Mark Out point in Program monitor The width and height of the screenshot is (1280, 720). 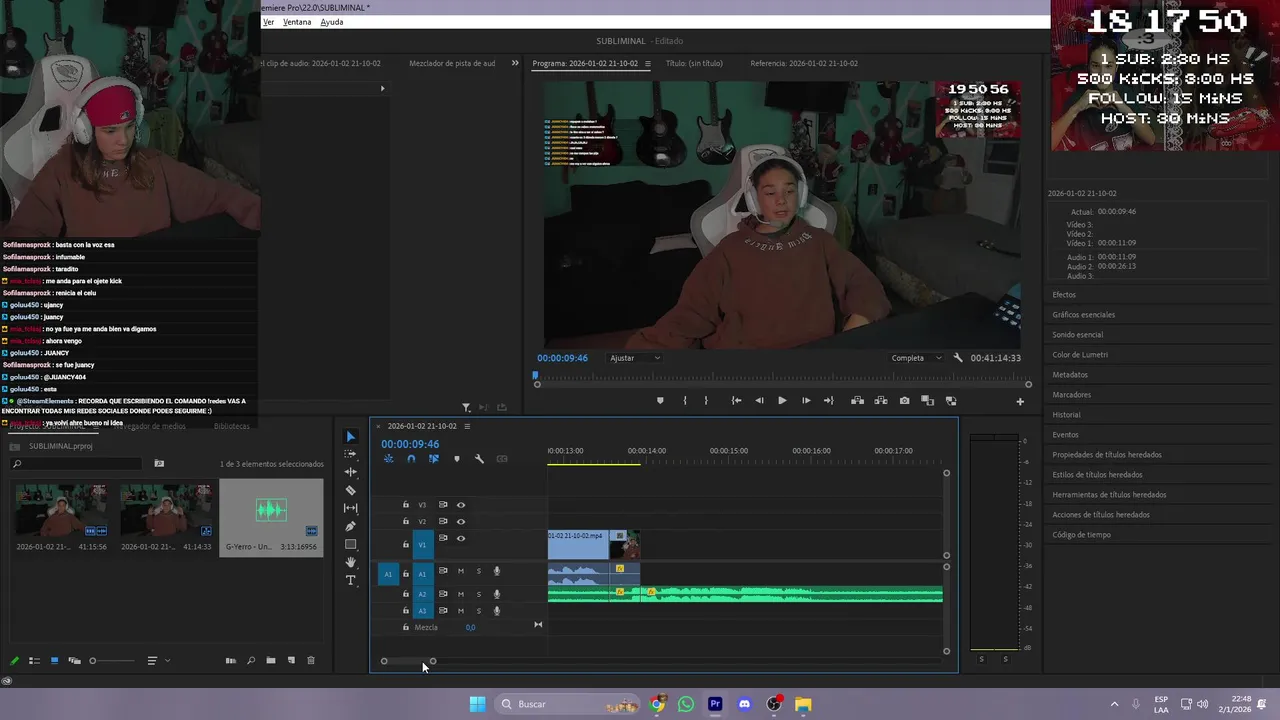click(706, 401)
